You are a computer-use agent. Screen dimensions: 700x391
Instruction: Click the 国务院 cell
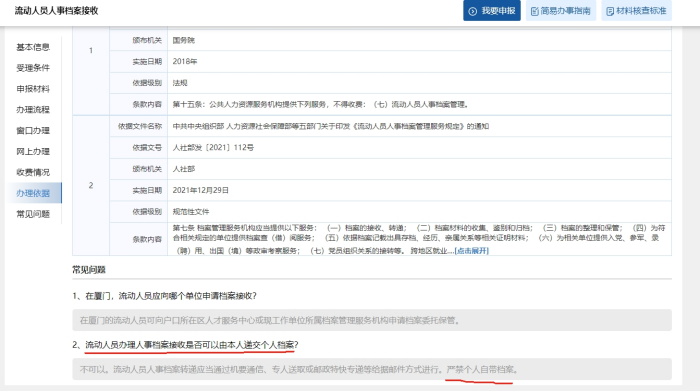[419, 40]
